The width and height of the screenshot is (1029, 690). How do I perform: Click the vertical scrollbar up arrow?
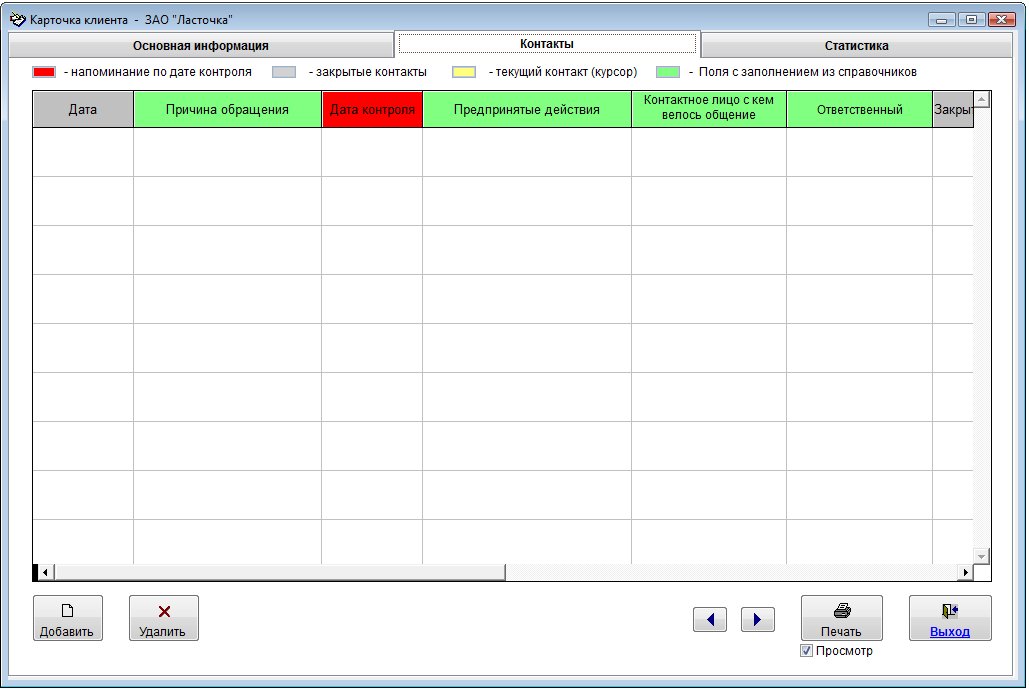click(x=982, y=100)
